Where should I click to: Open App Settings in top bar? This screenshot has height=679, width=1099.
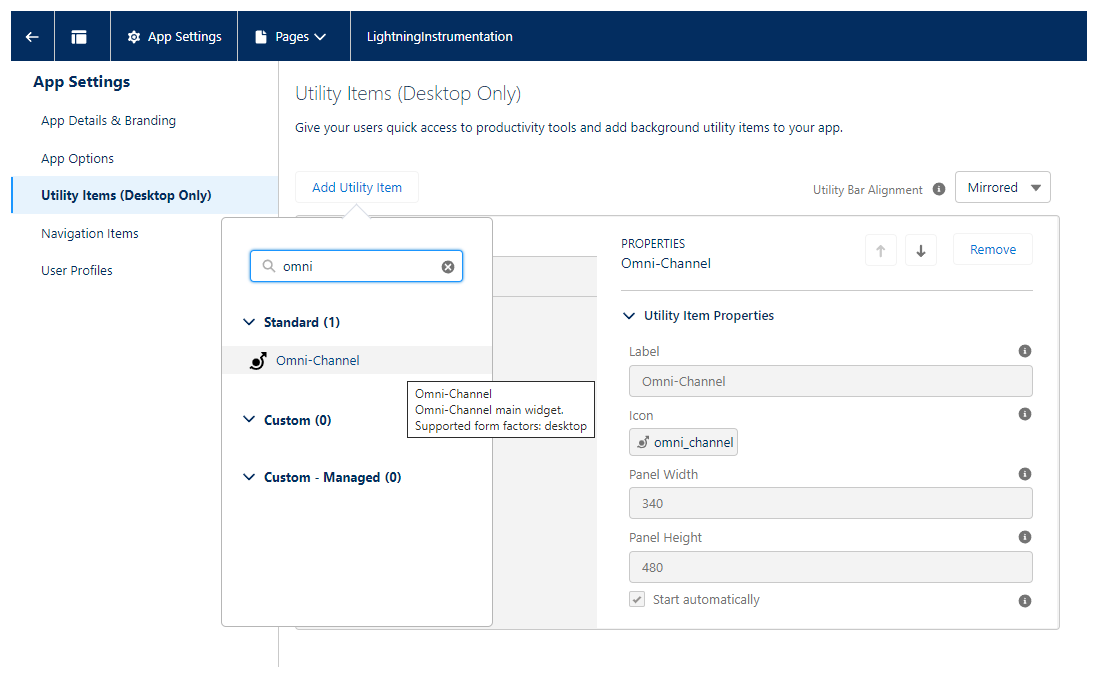tap(174, 36)
